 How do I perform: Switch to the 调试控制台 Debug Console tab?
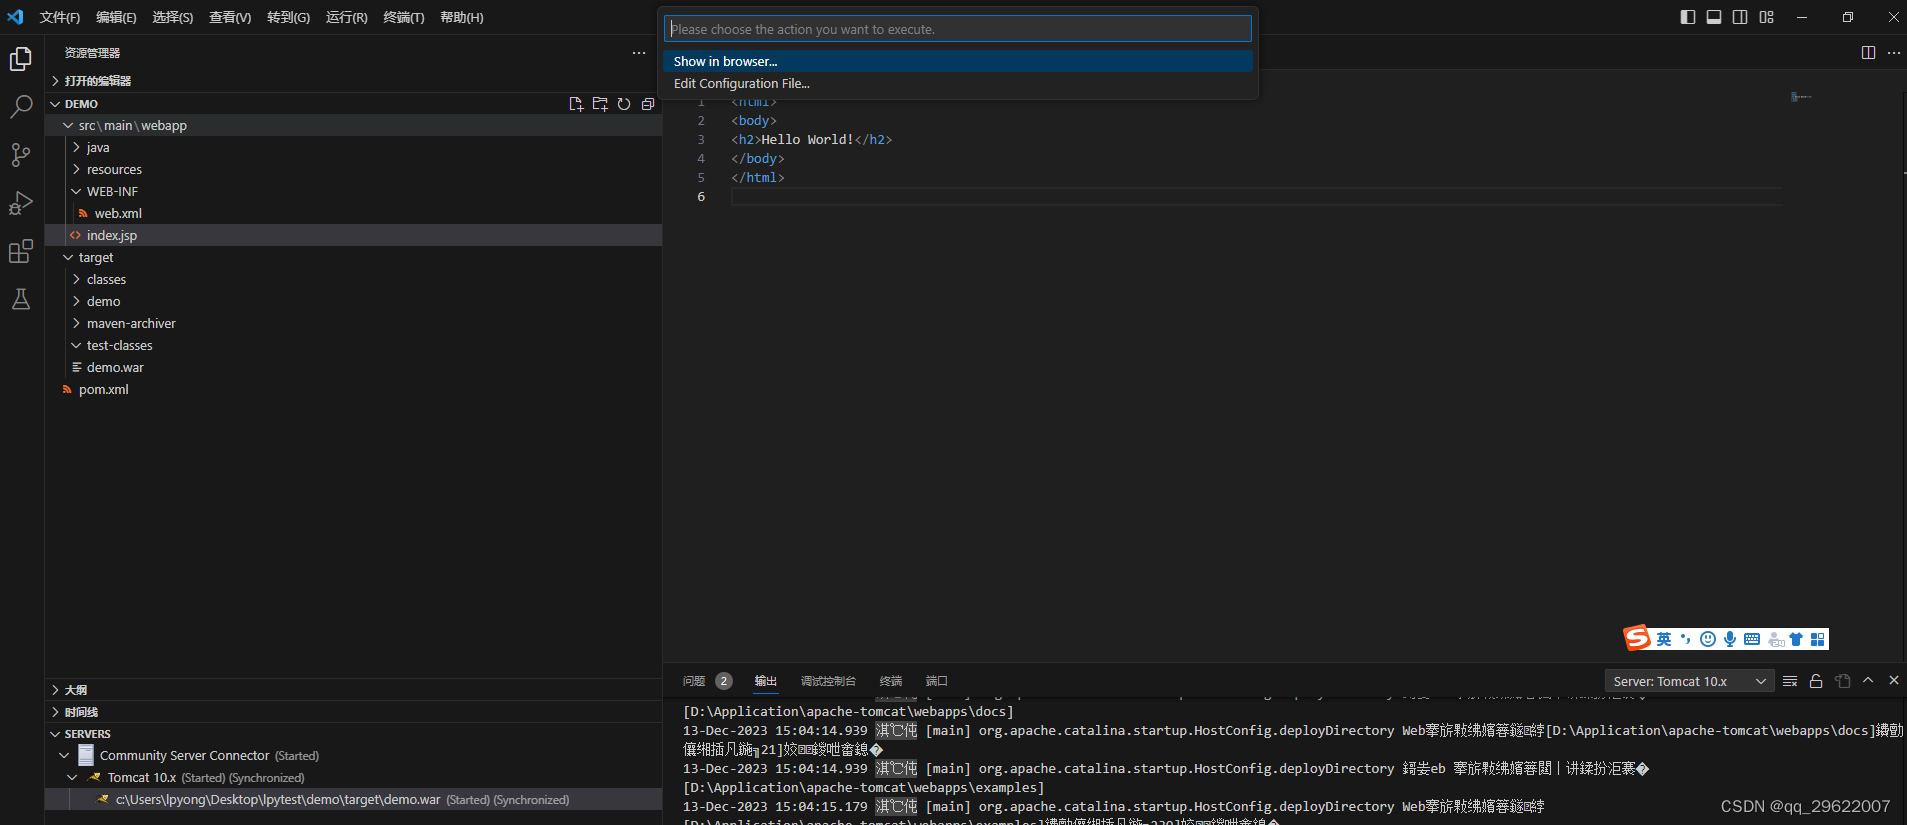coord(828,681)
